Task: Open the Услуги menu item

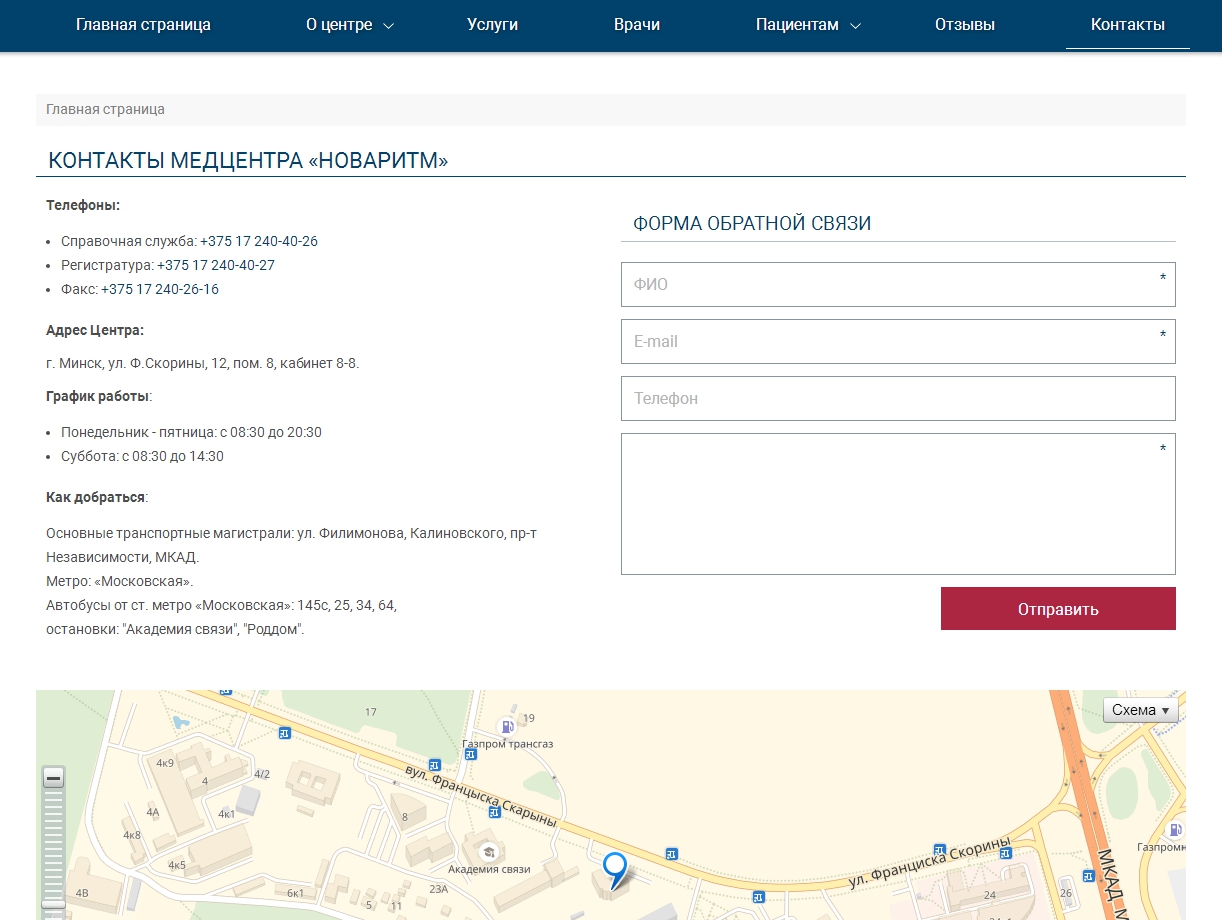Action: point(492,25)
